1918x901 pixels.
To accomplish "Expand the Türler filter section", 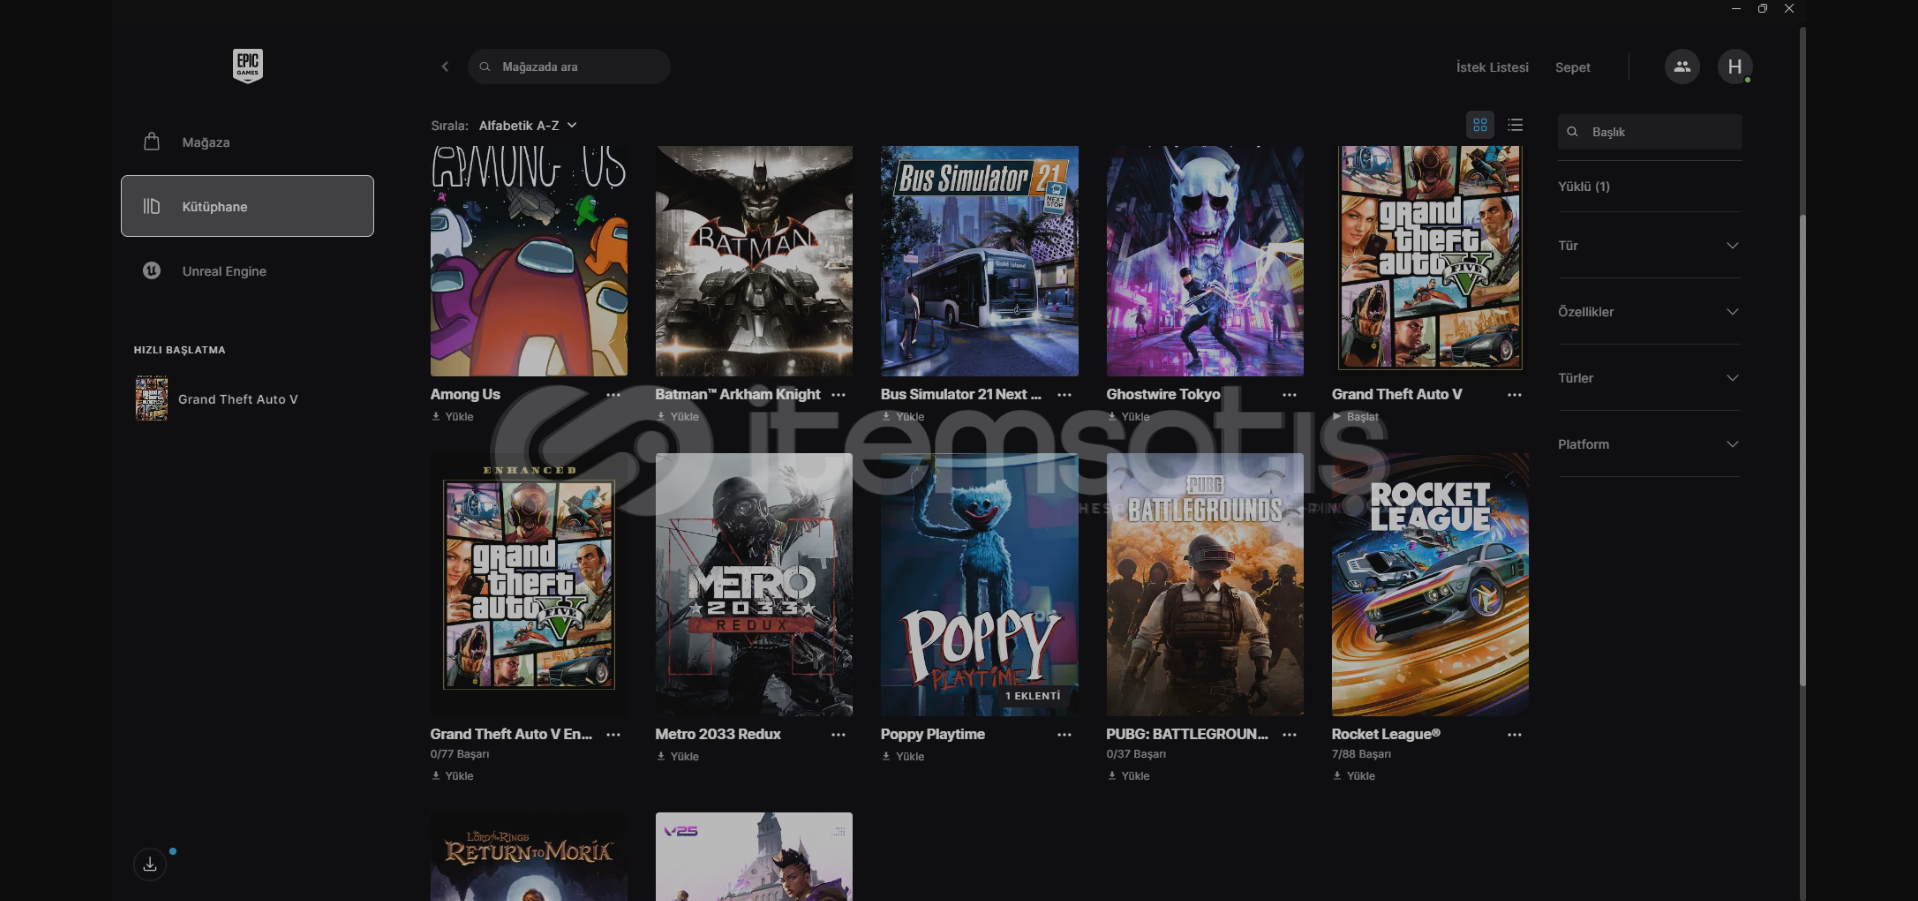I will pyautogui.click(x=1649, y=378).
